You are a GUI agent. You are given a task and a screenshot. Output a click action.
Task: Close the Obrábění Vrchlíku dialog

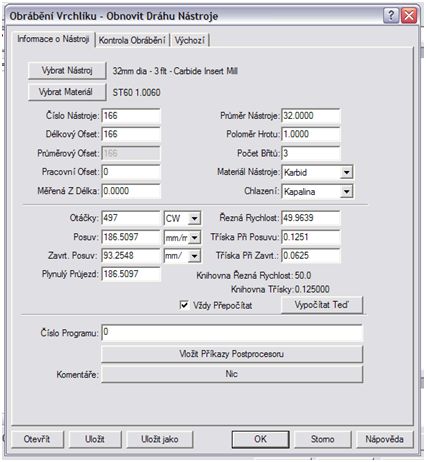coord(409,15)
